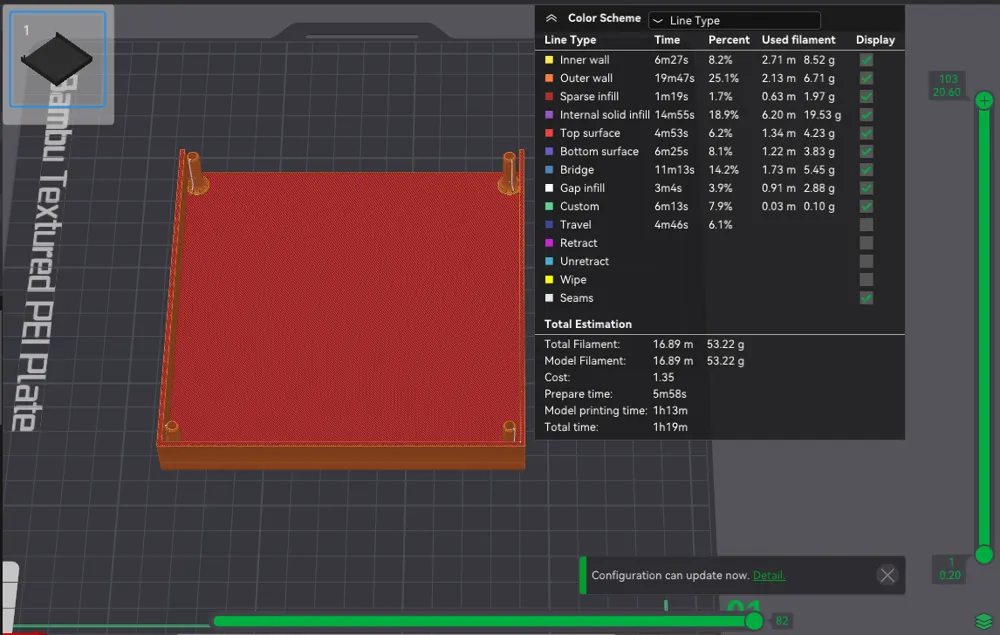Click the magenta Retract color swatch
Screen dimensions: 1000x635
pyautogui.click(x=549, y=243)
